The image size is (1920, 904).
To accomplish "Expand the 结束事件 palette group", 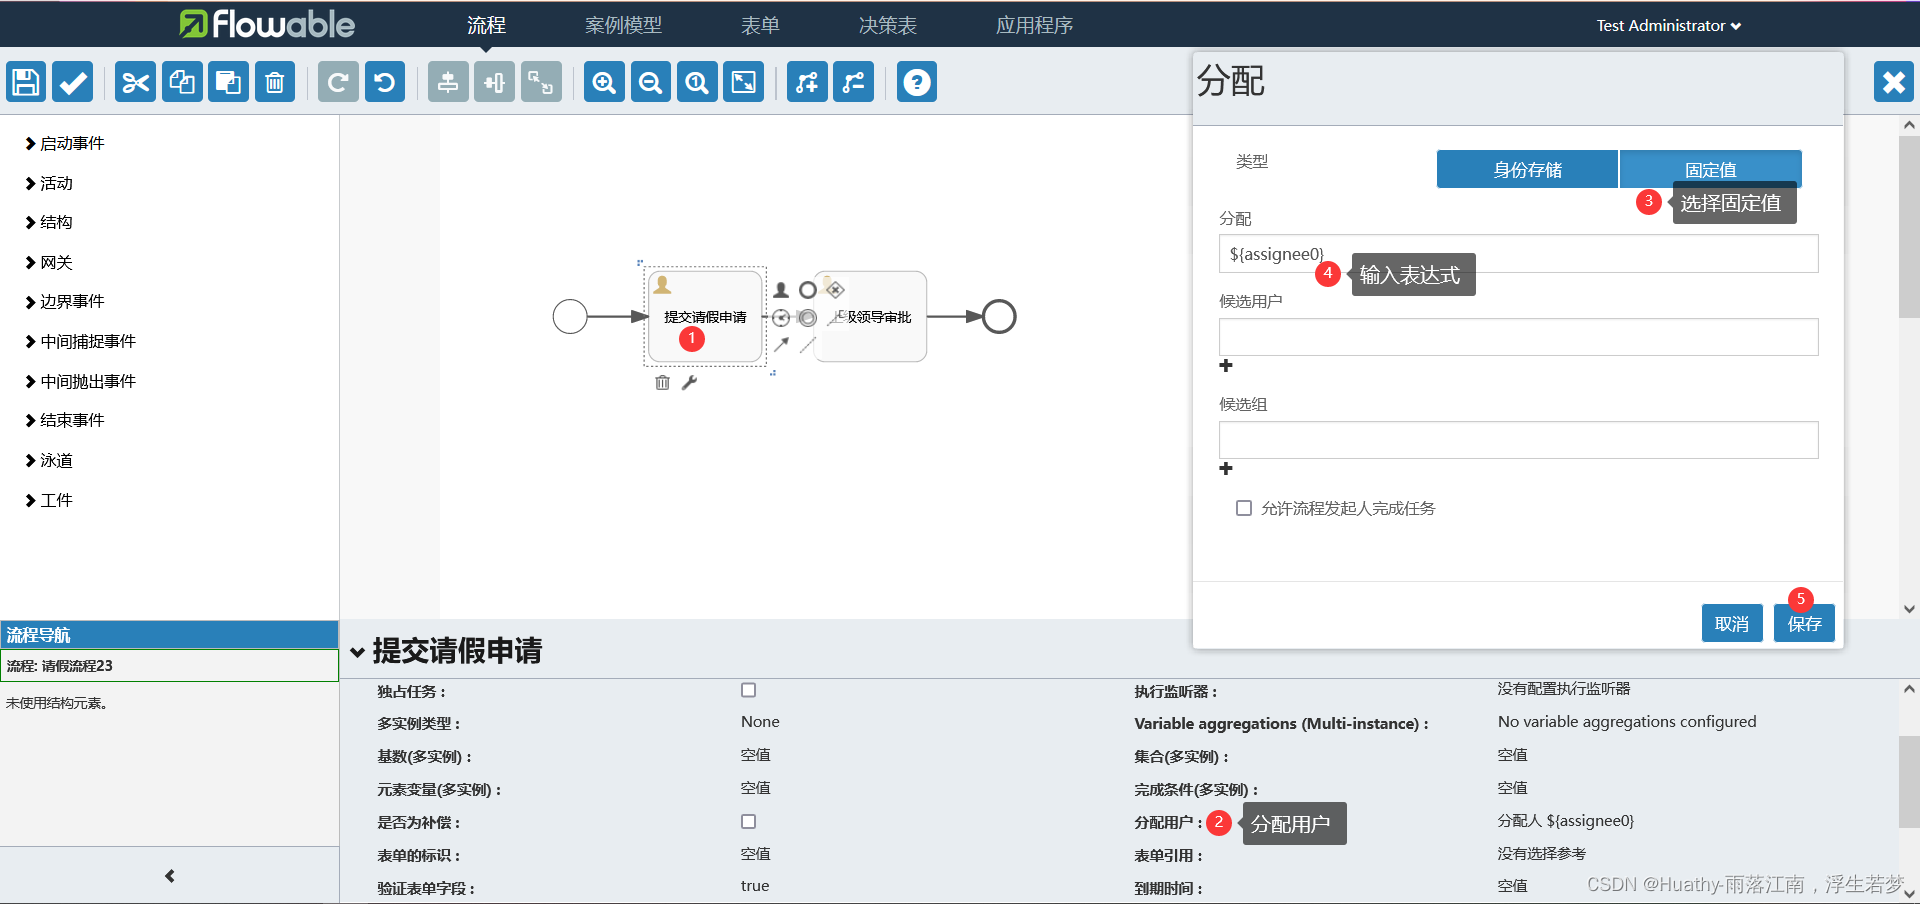I will [65, 420].
